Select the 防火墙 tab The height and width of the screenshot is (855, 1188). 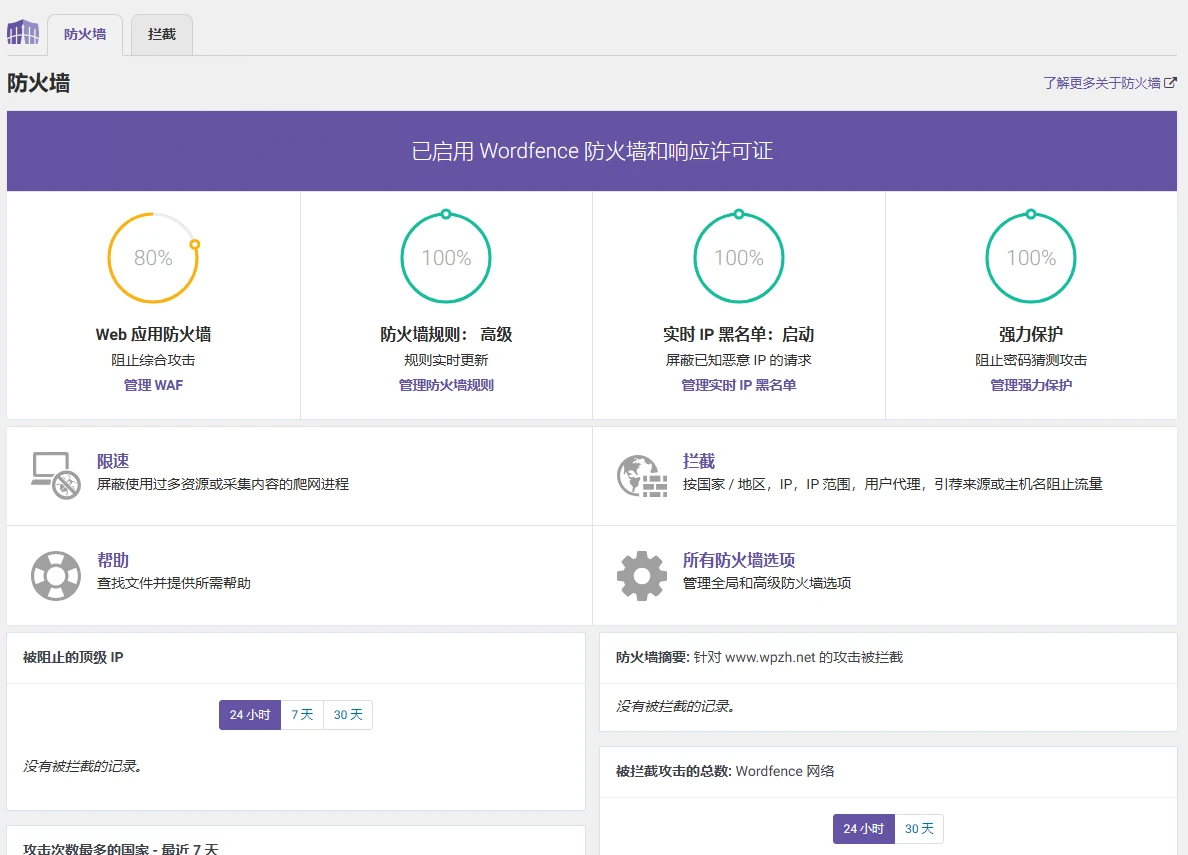pos(85,33)
